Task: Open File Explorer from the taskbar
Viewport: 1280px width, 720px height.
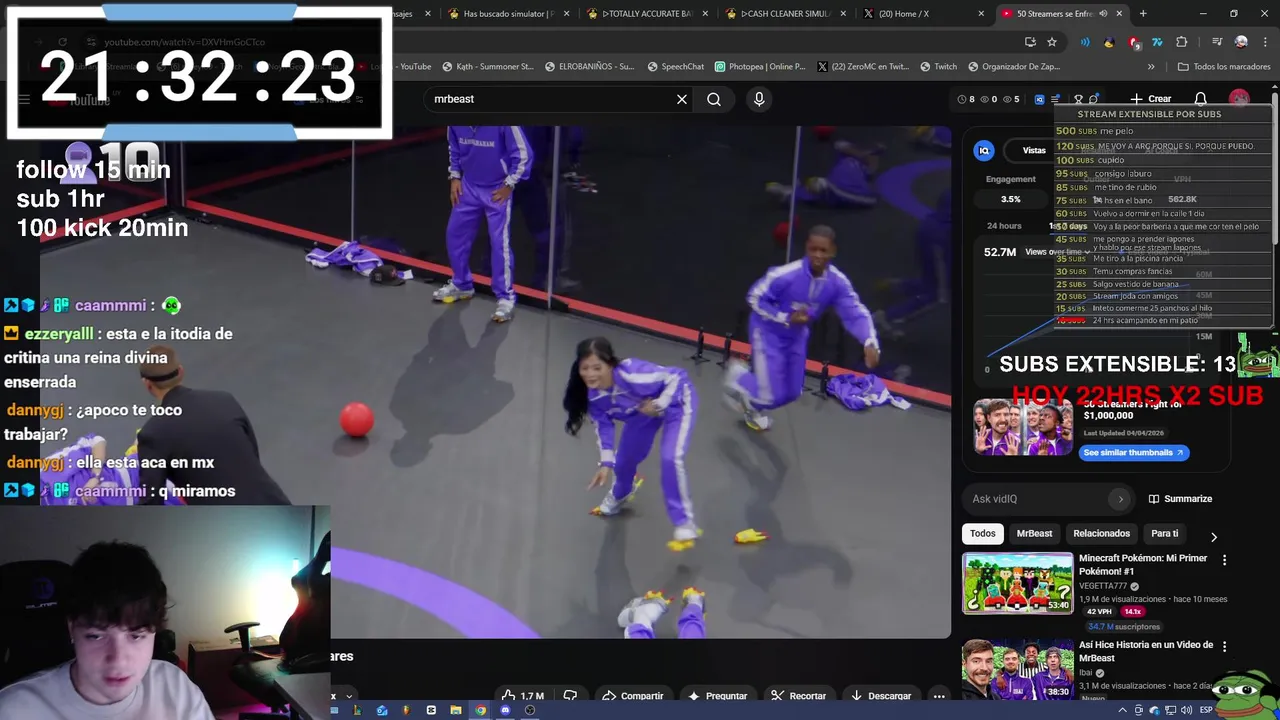Action: [455, 710]
